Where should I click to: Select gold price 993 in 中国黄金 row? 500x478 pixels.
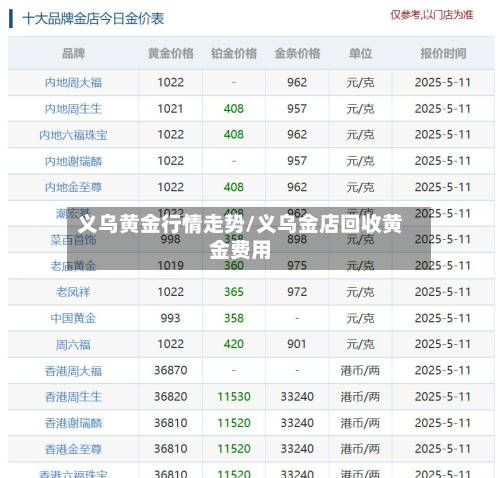coord(170,318)
